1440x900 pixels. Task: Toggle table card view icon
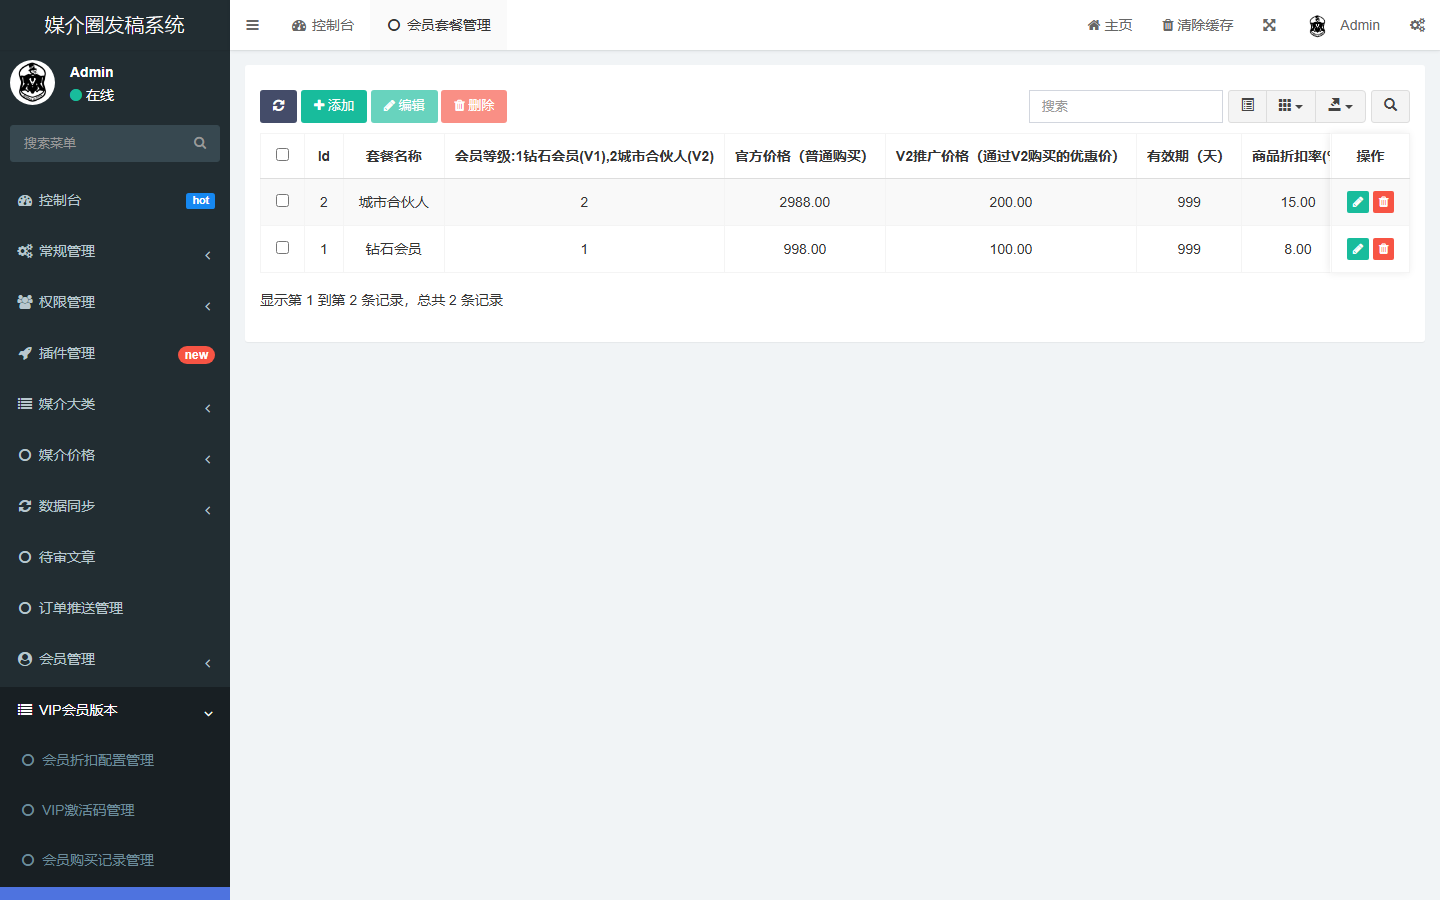[1247, 106]
